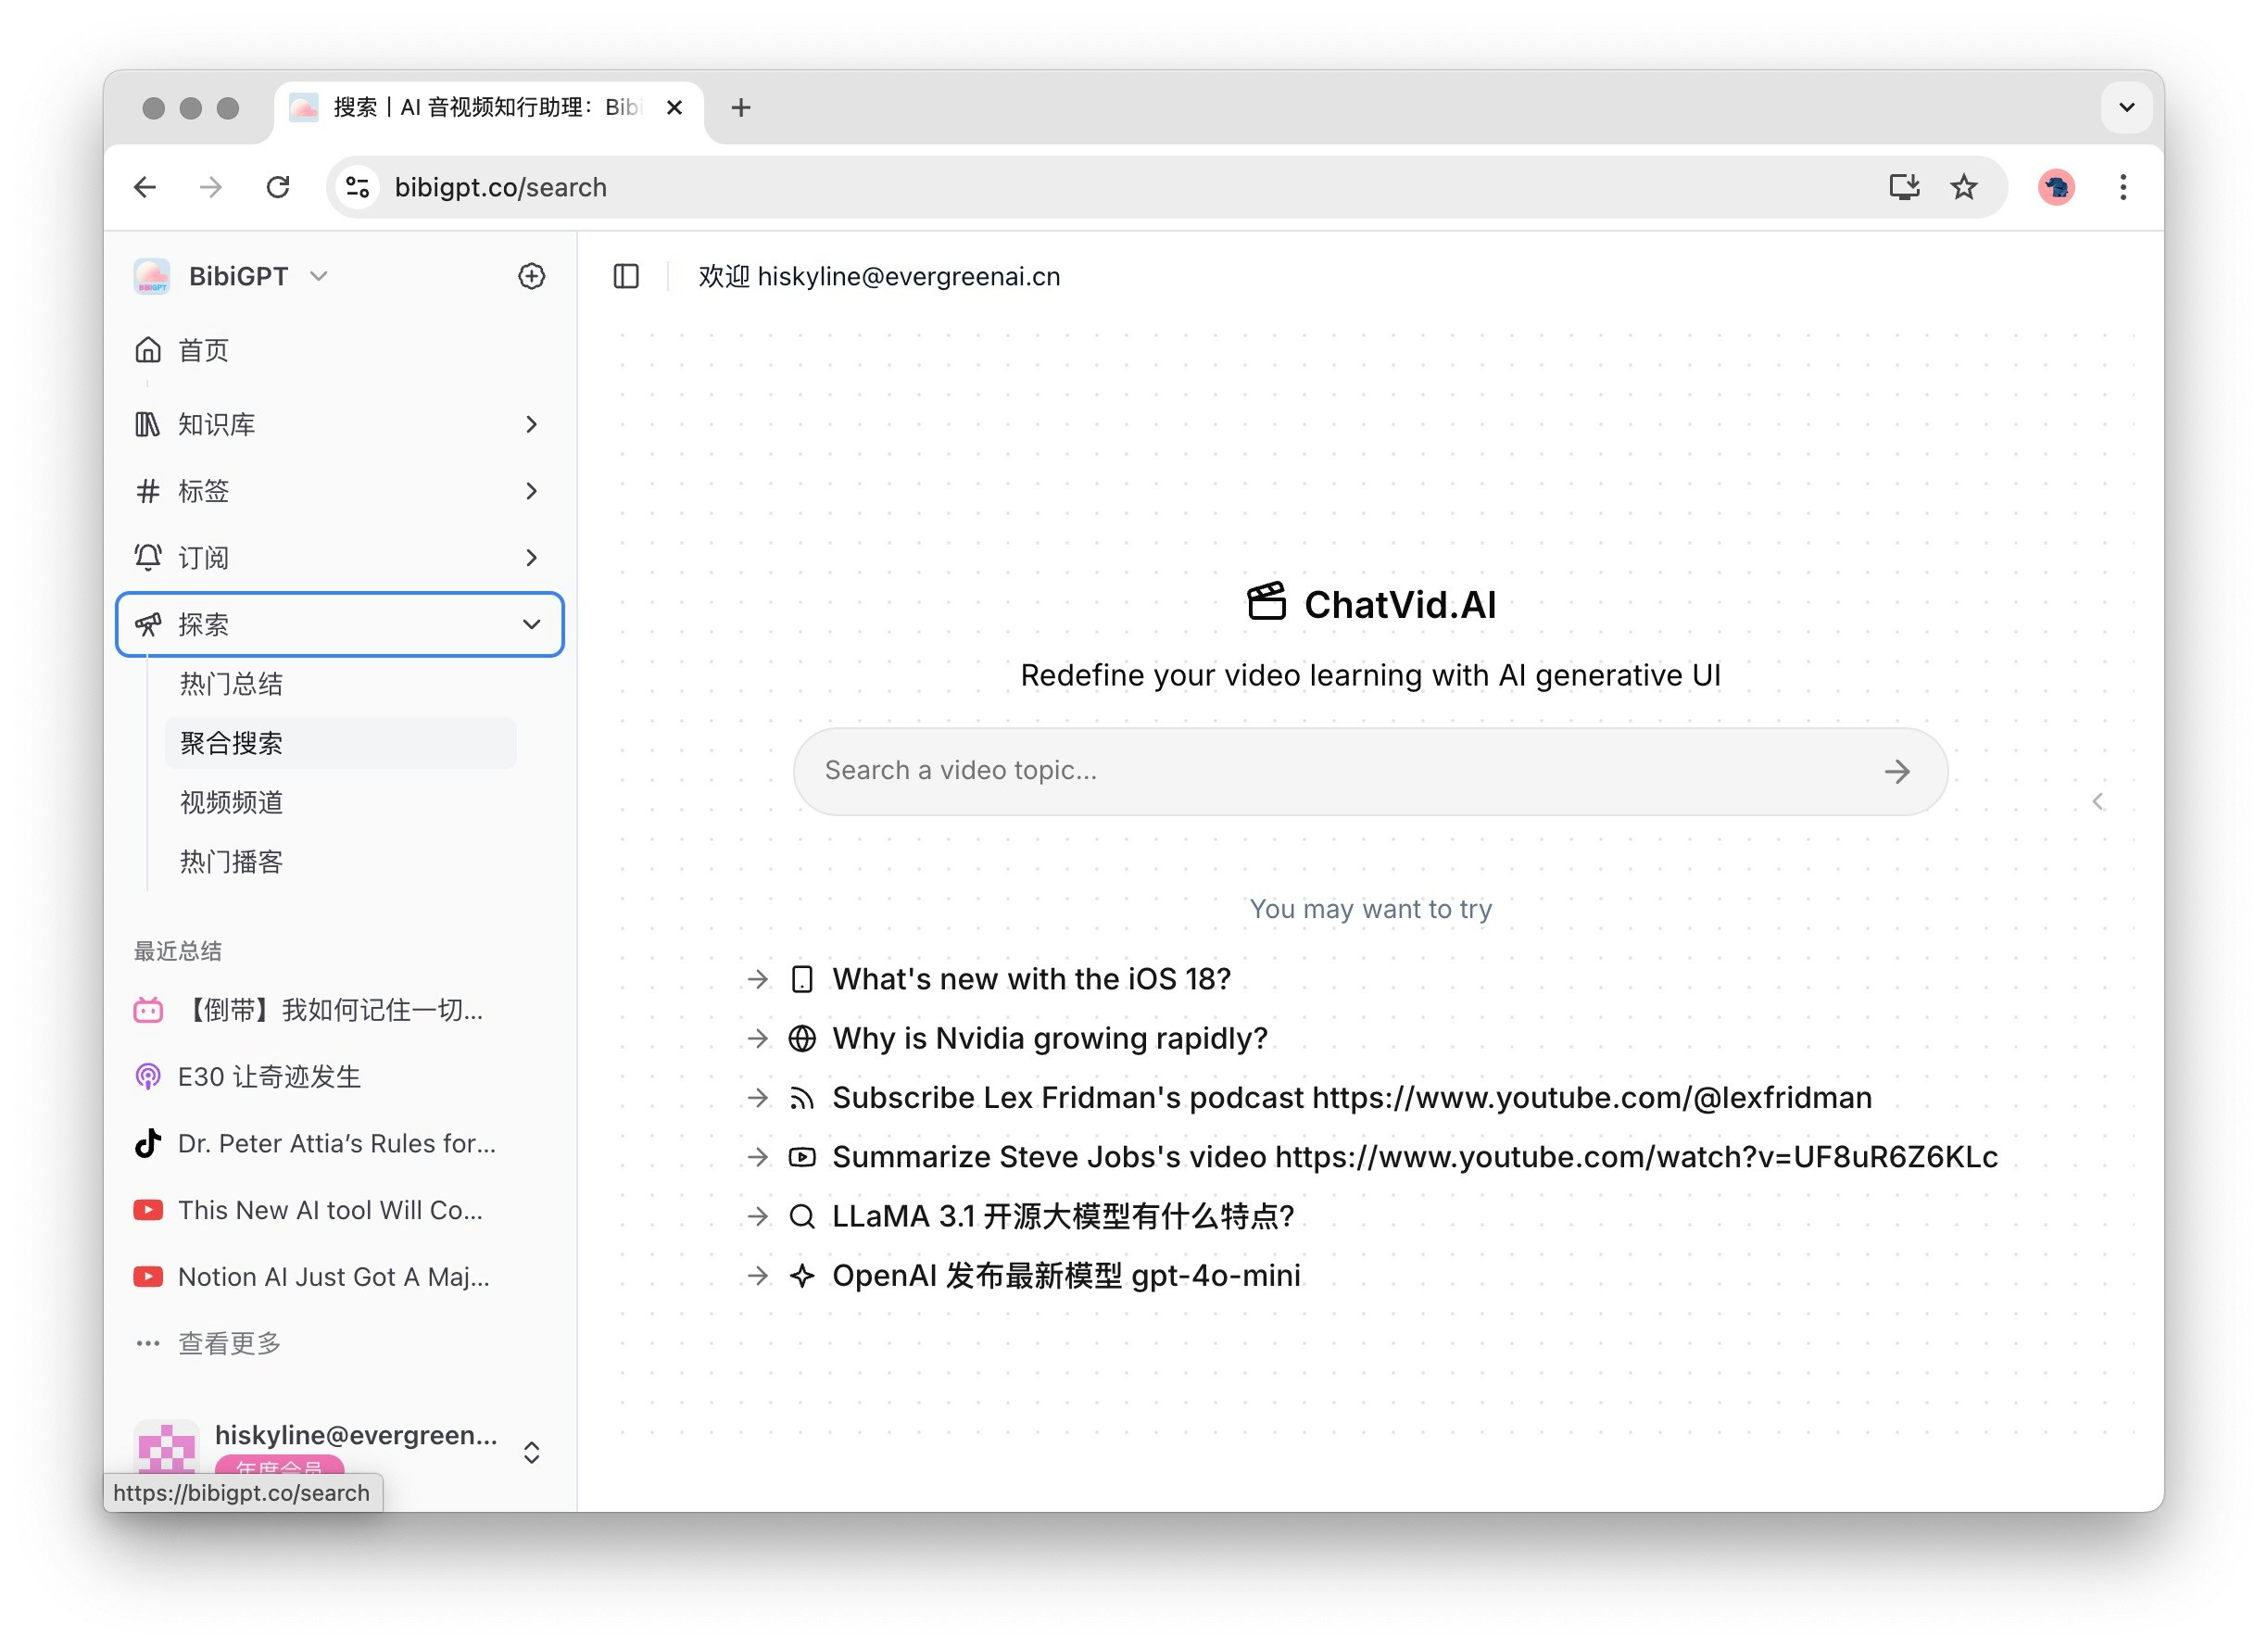Click the Search a video topic field
The width and height of the screenshot is (2268, 1649).
coord(1340,771)
